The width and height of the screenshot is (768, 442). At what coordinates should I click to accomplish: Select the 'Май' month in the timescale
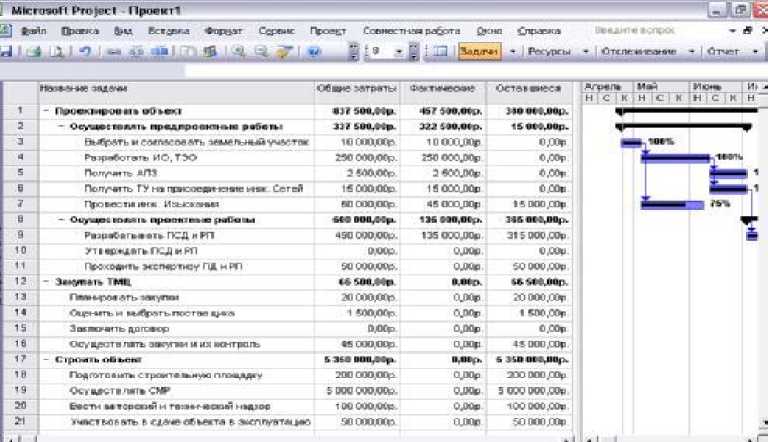661,87
